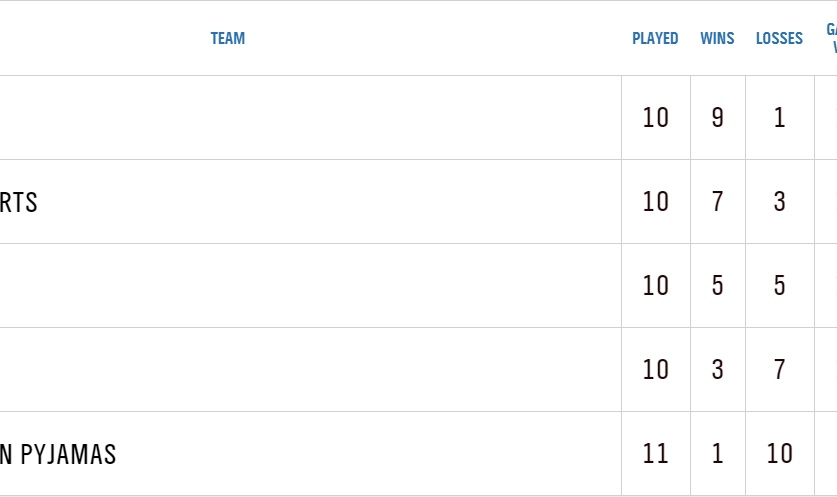Select the first row's losses value of 1
837x497 pixels.
[x=779, y=118]
